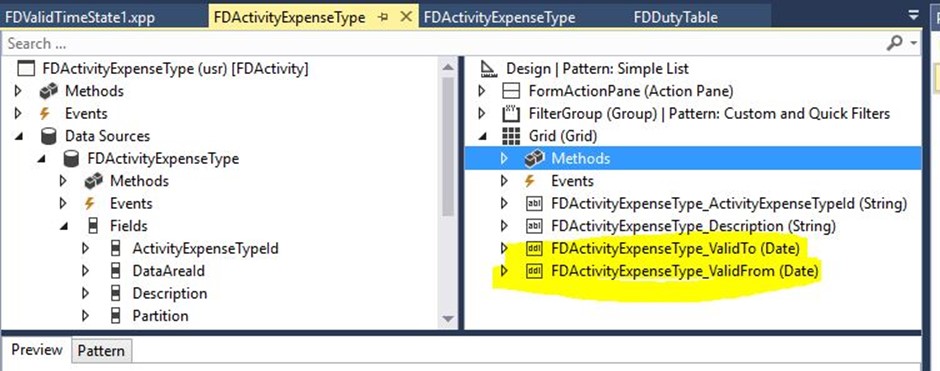The image size is (940, 371).
Task: Click the lightning Events icon under Grid
Action: [x=530, y=181]
